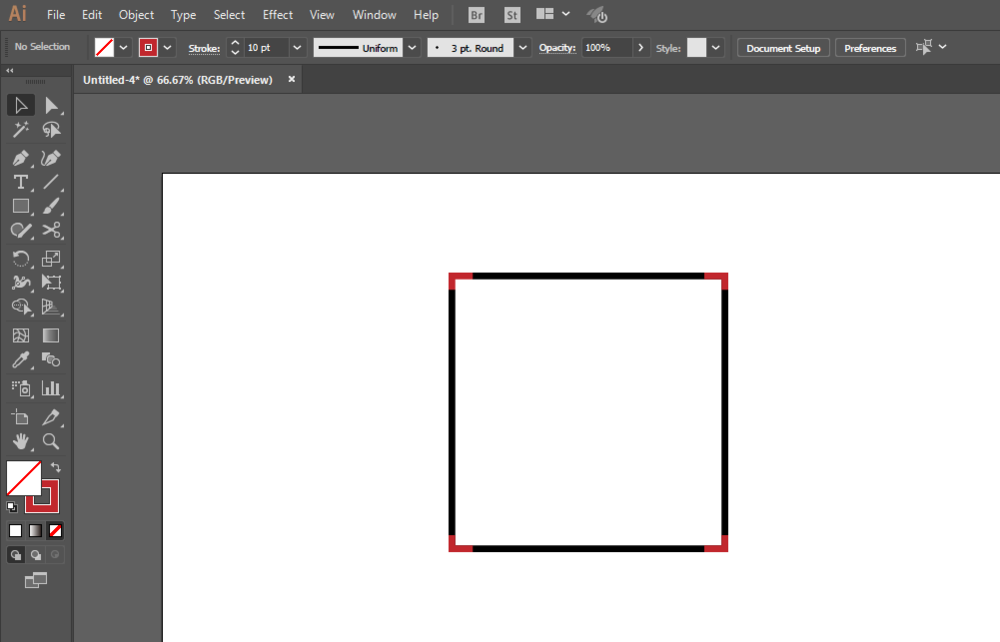
Task: Click the stroke color swatch in control bar
Action: [x=148, y=47]
